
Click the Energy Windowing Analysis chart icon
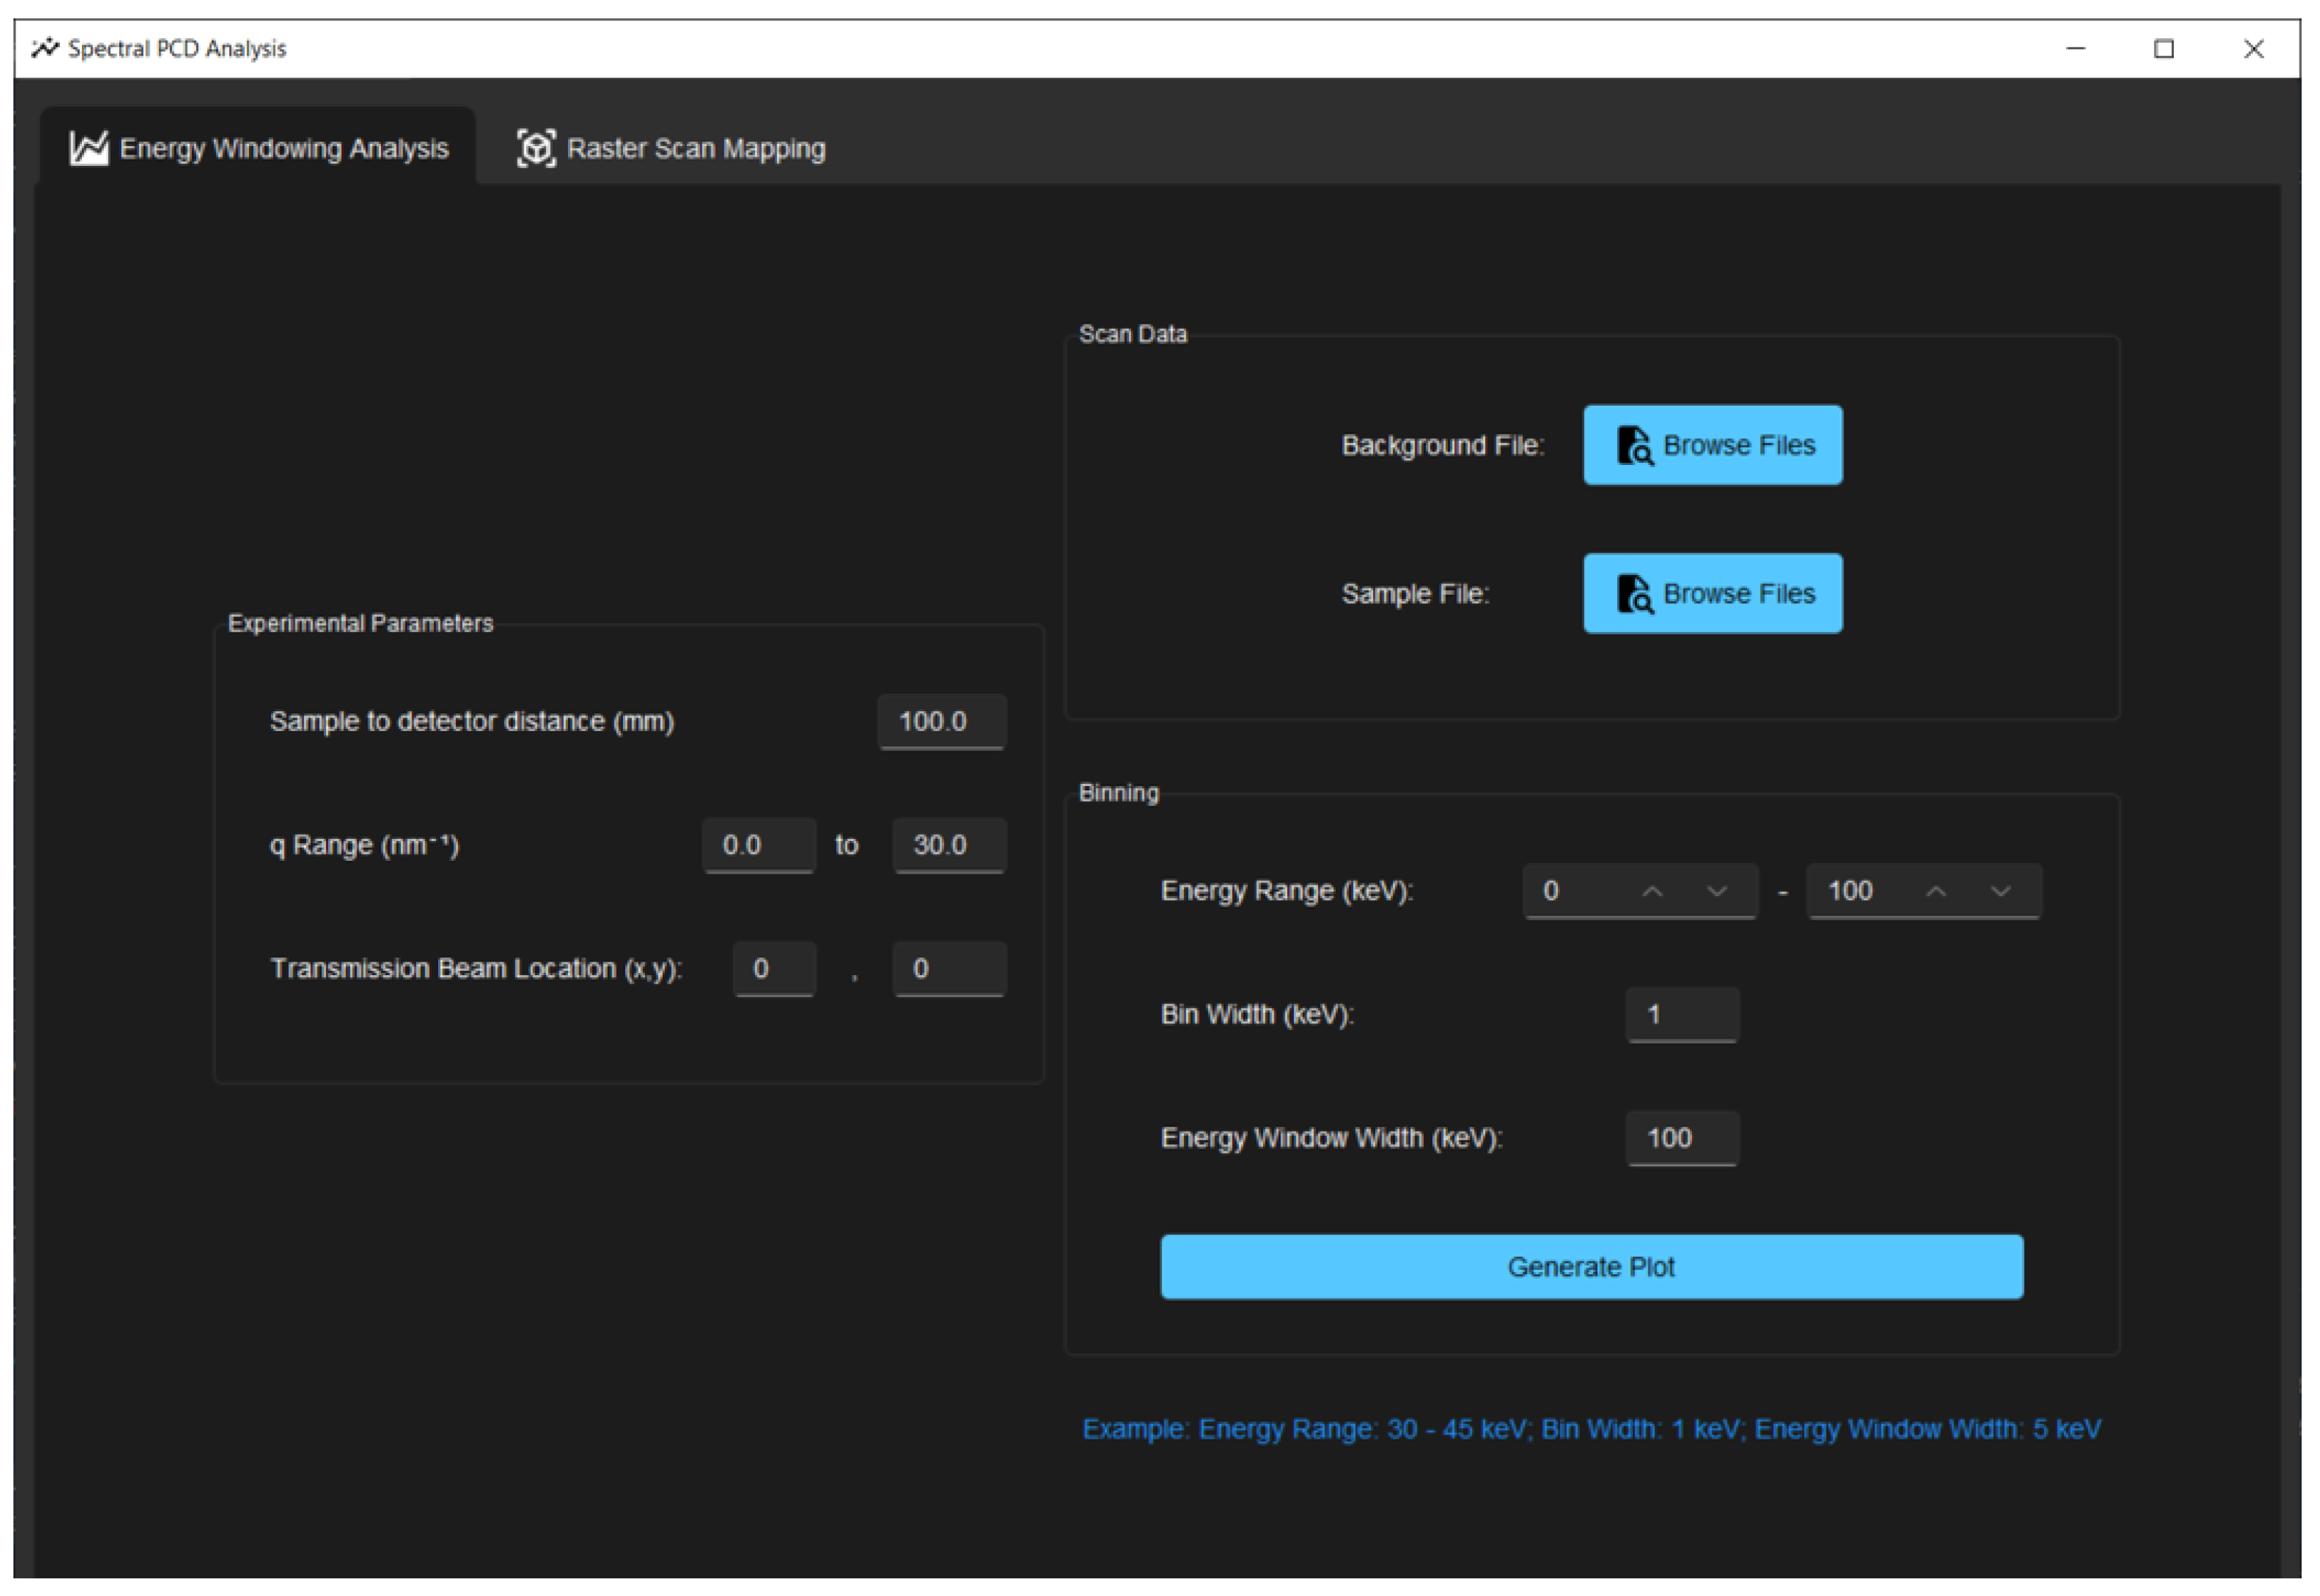(88, 148)
